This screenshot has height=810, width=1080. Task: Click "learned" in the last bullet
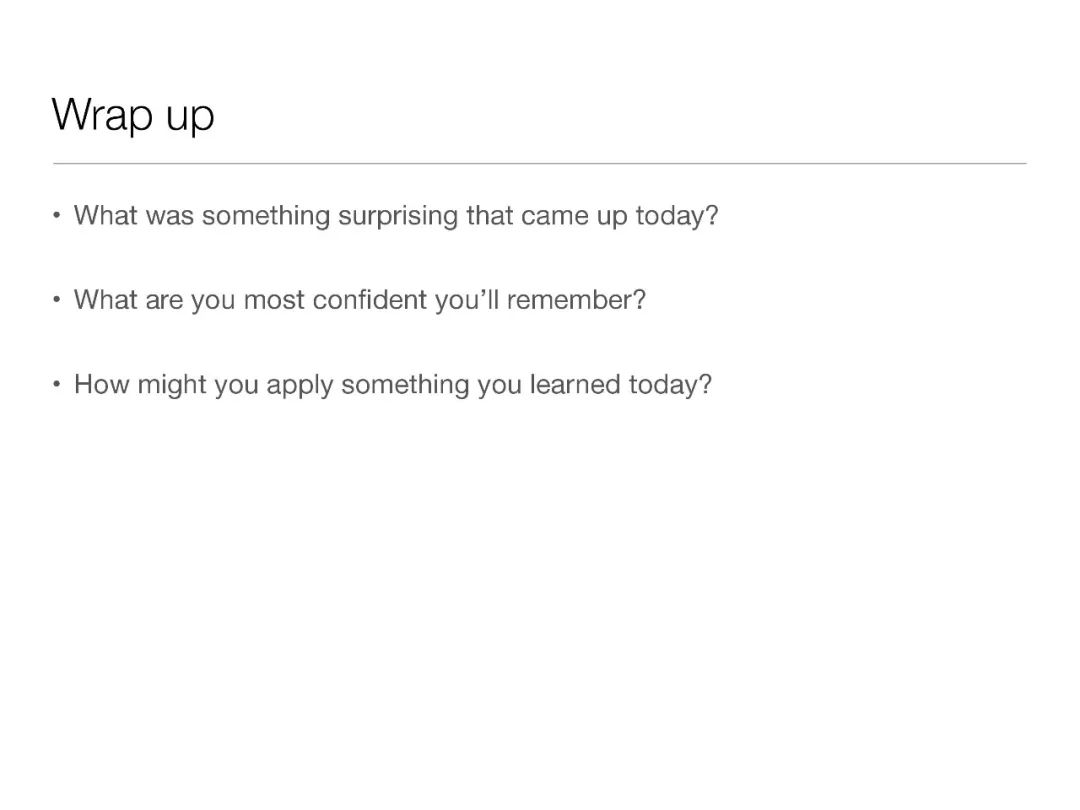[574, 384]
